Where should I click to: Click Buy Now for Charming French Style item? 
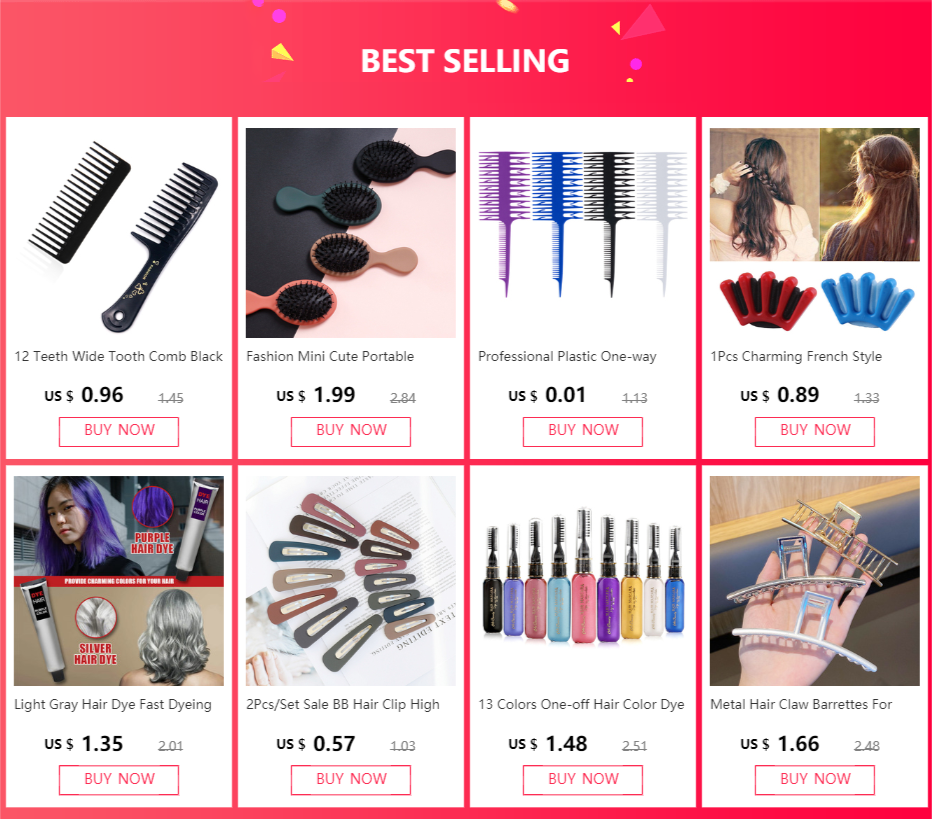coord(814,431)
